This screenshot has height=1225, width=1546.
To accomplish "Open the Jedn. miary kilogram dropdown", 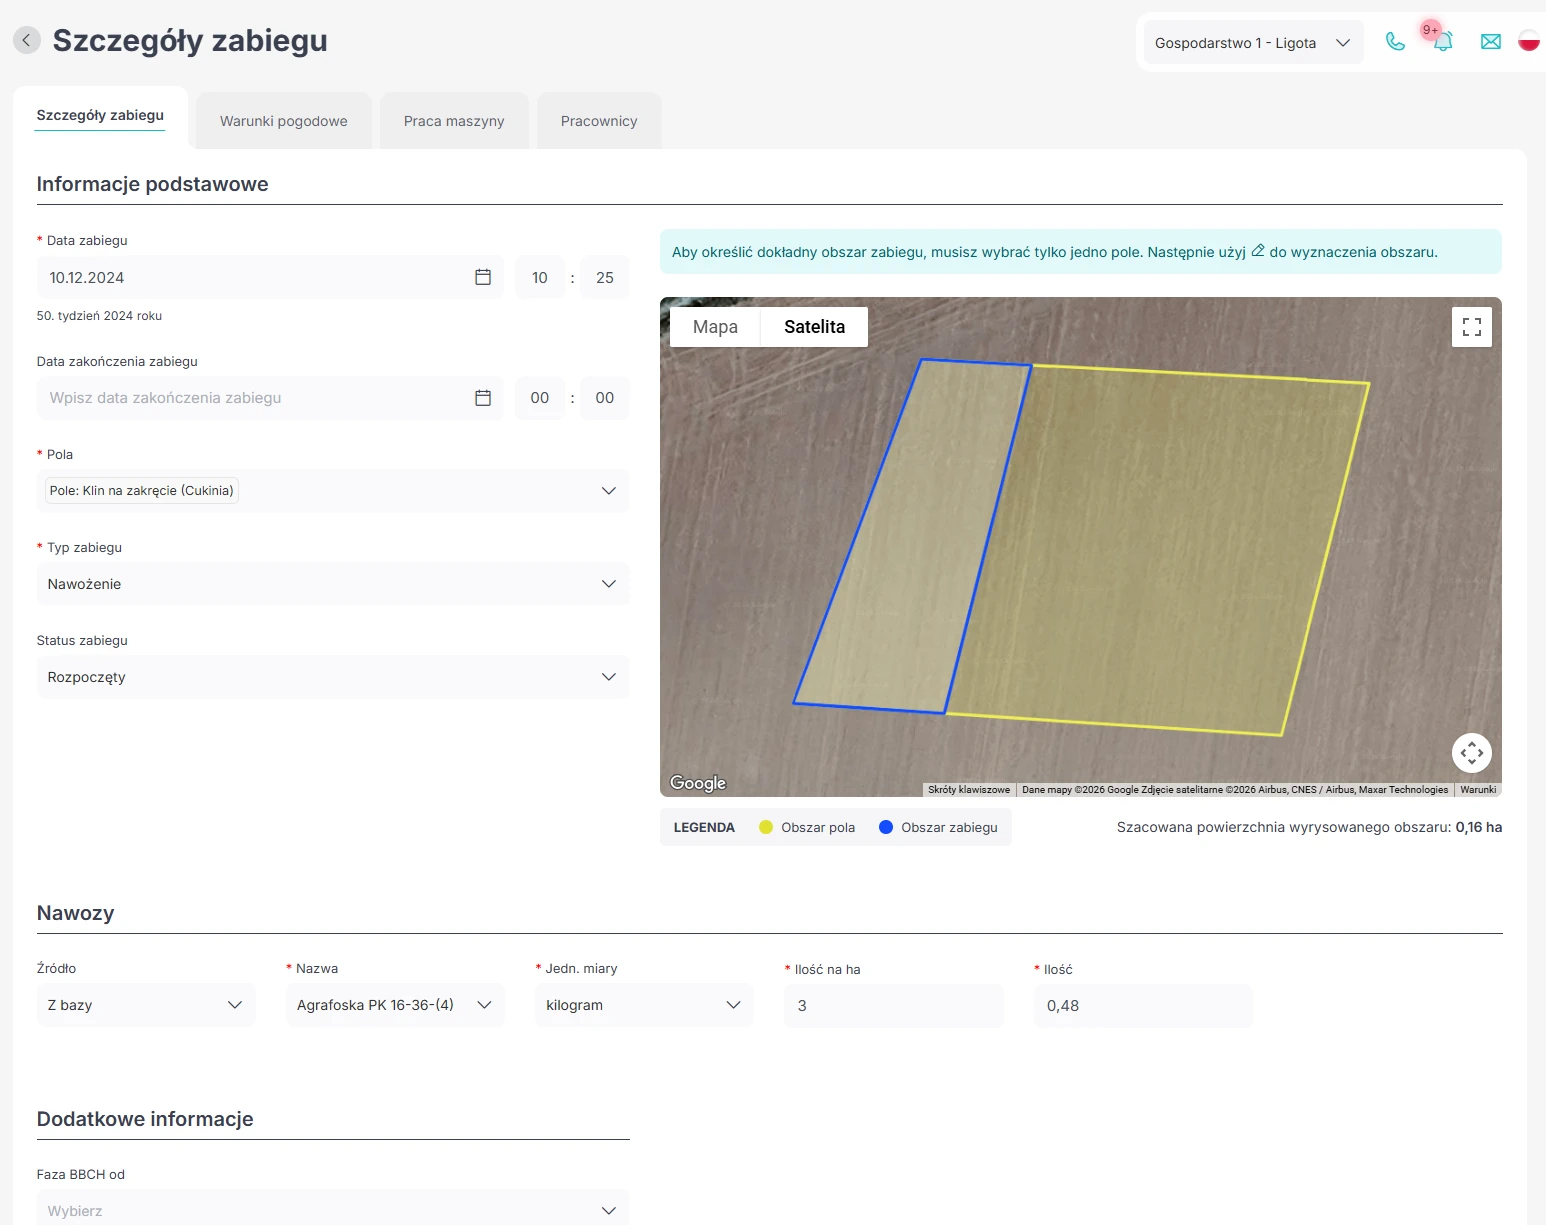I will coord(643,1005).
